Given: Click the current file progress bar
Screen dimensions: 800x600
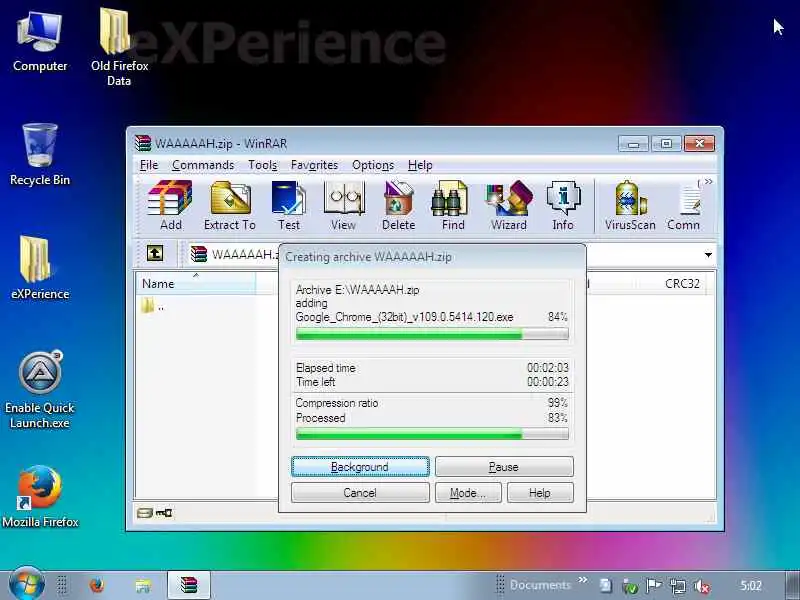Looking at the screenshot, I should [432, 335].
